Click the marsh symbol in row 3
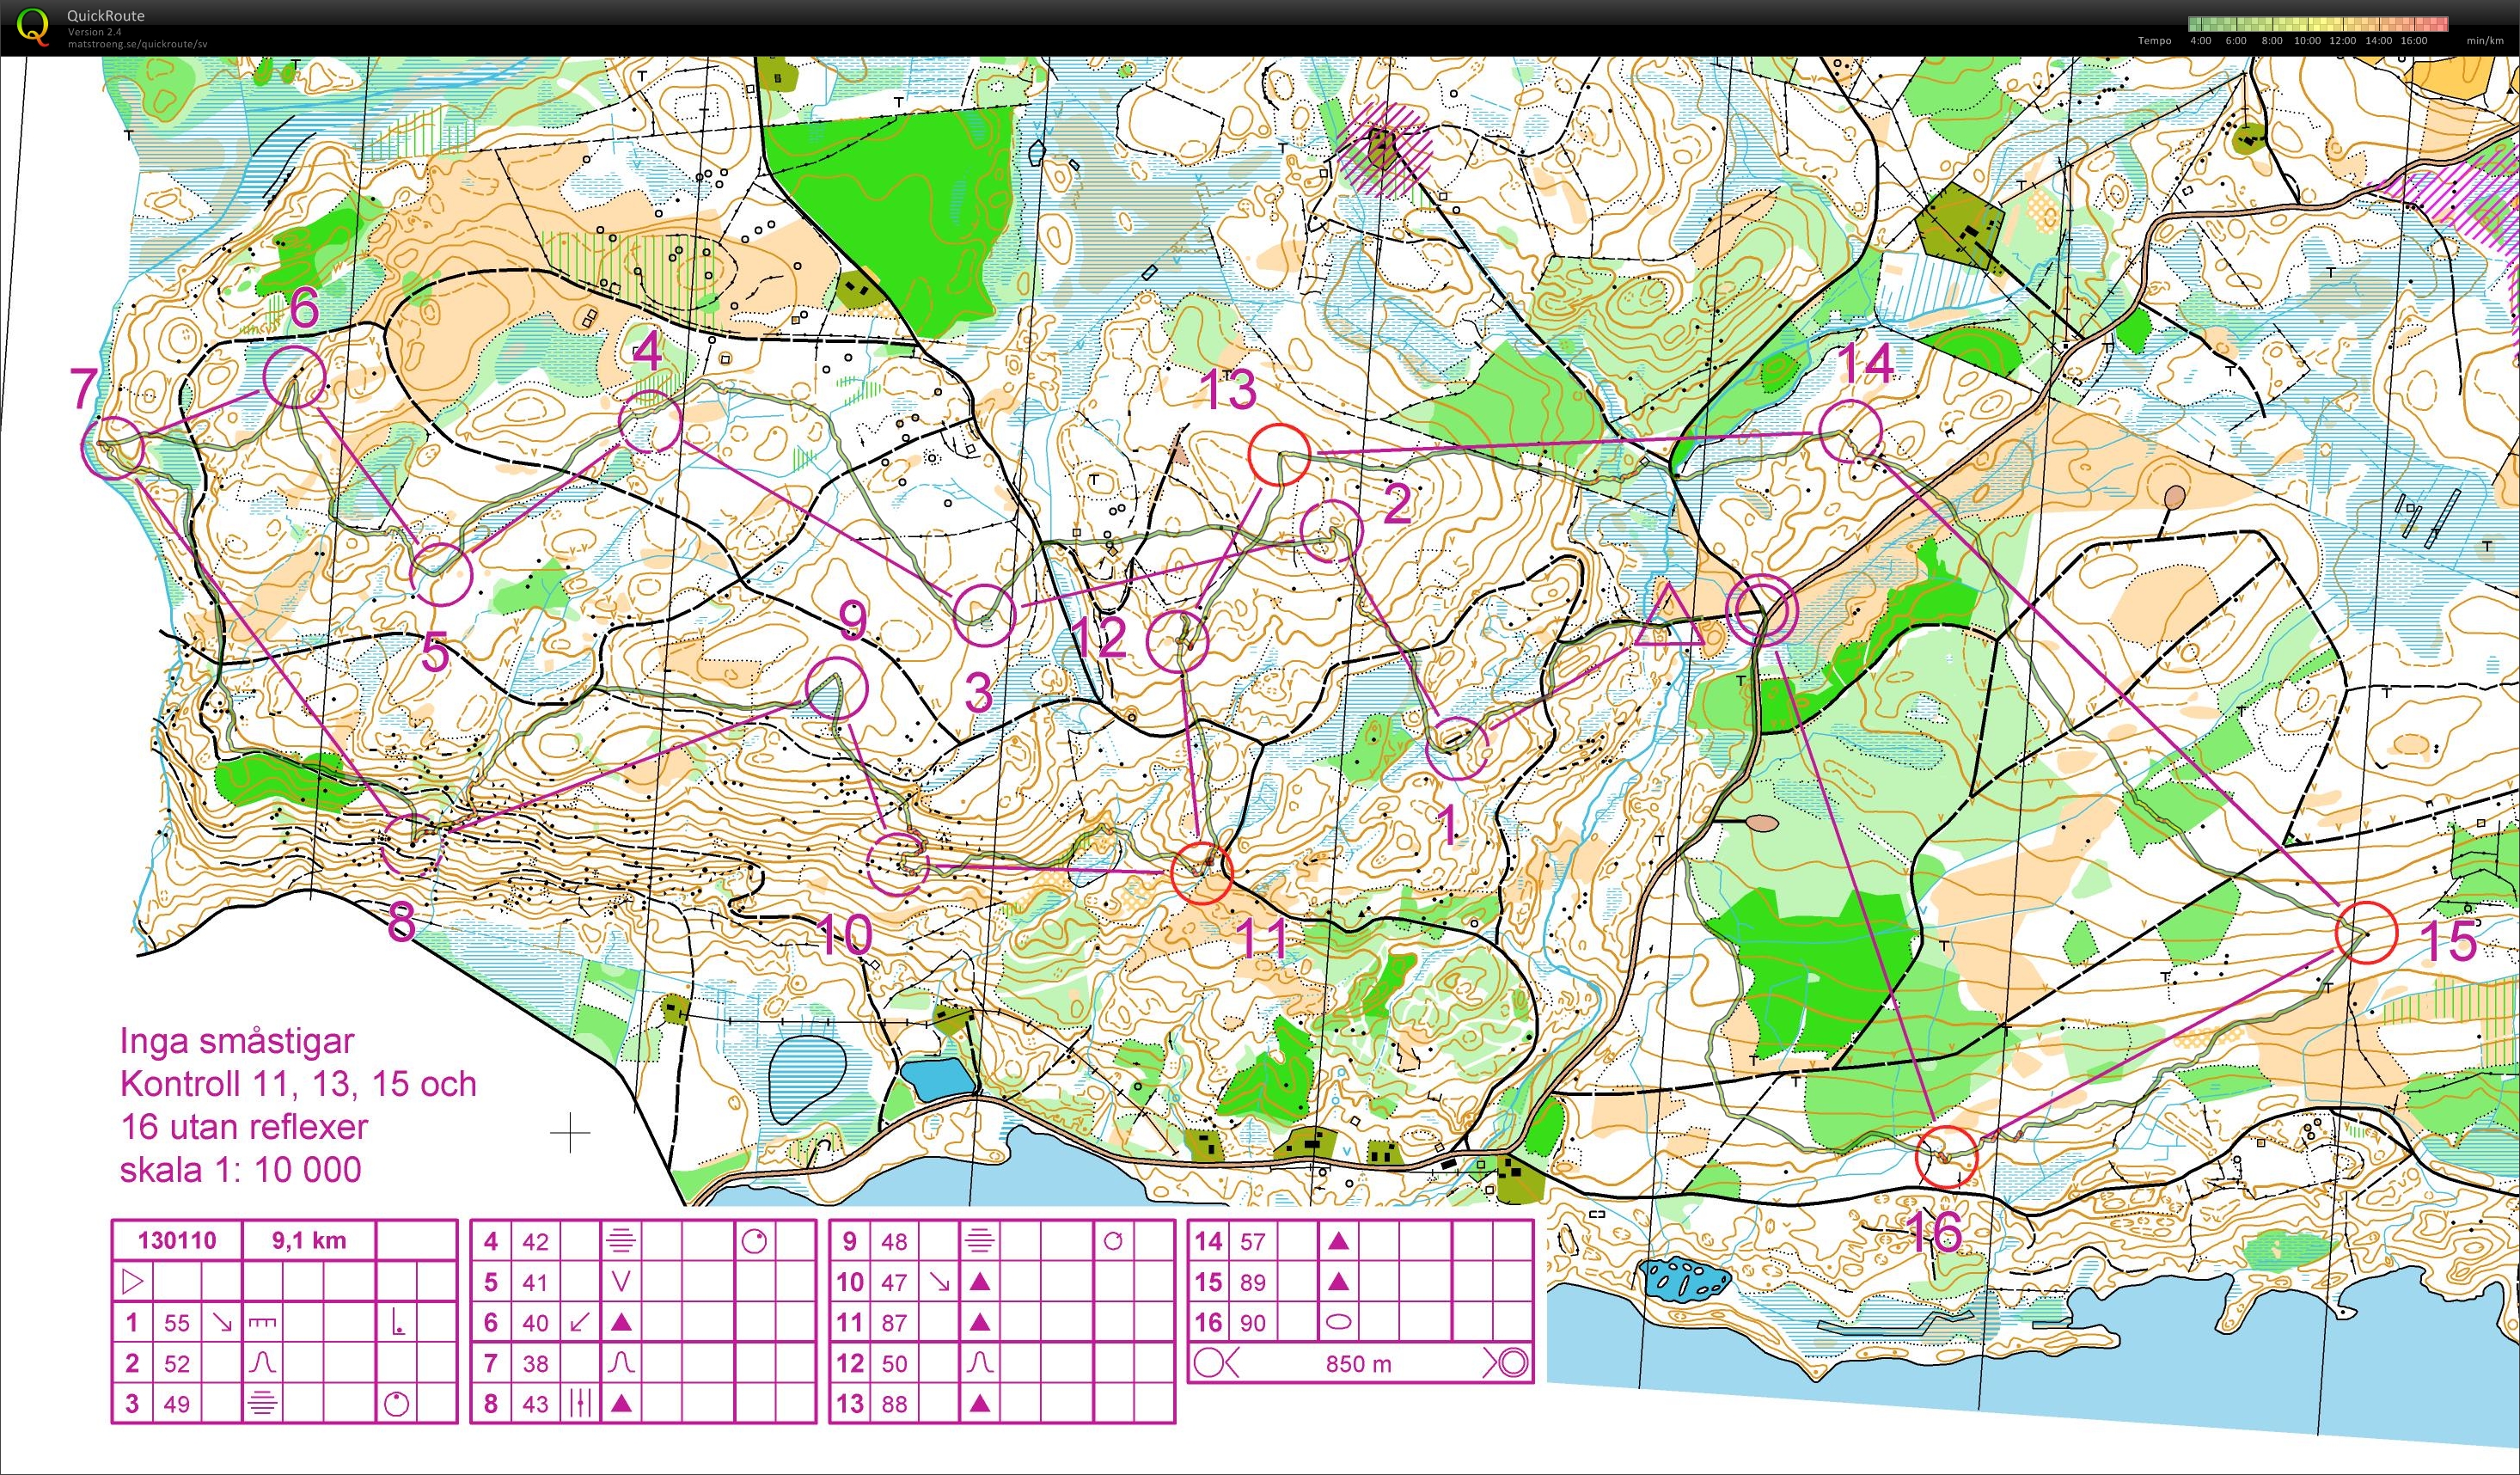The width and height of the screenshot is (2520, 1475). coord(262,1403)
